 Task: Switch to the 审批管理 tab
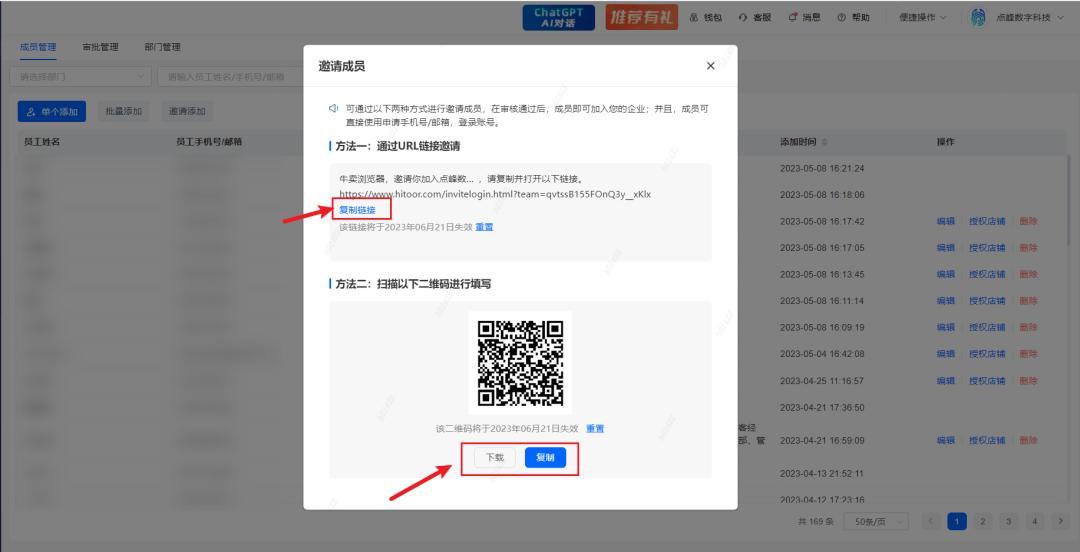(x=100, y=47)
